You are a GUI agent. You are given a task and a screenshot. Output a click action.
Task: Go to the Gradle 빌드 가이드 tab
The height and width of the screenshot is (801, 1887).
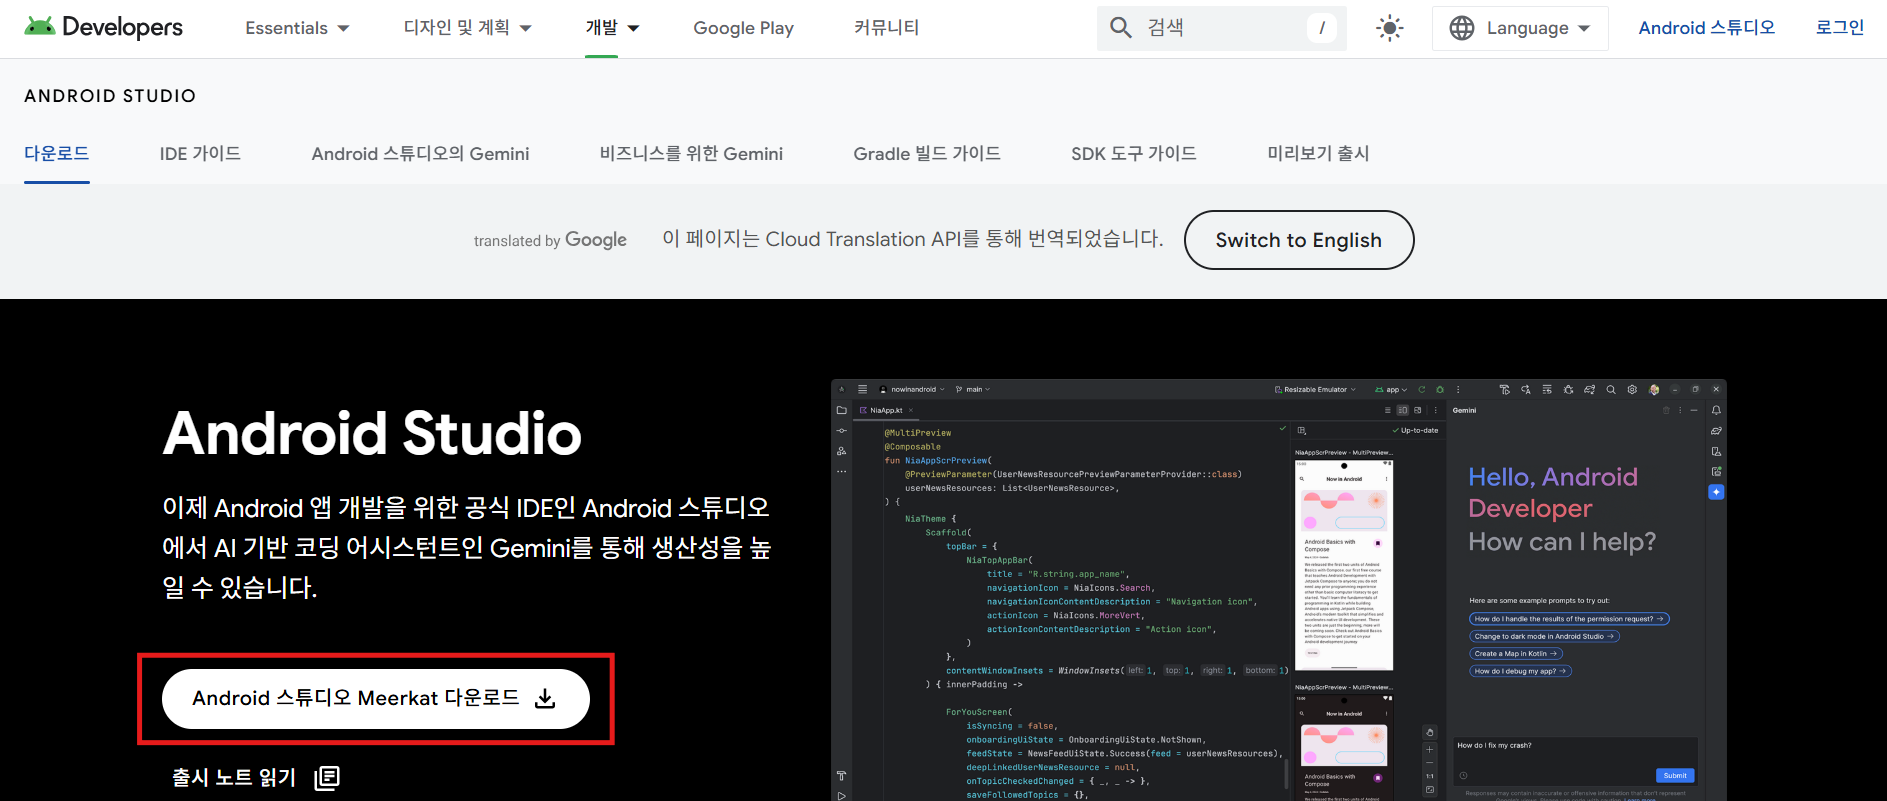click(927, 153)
